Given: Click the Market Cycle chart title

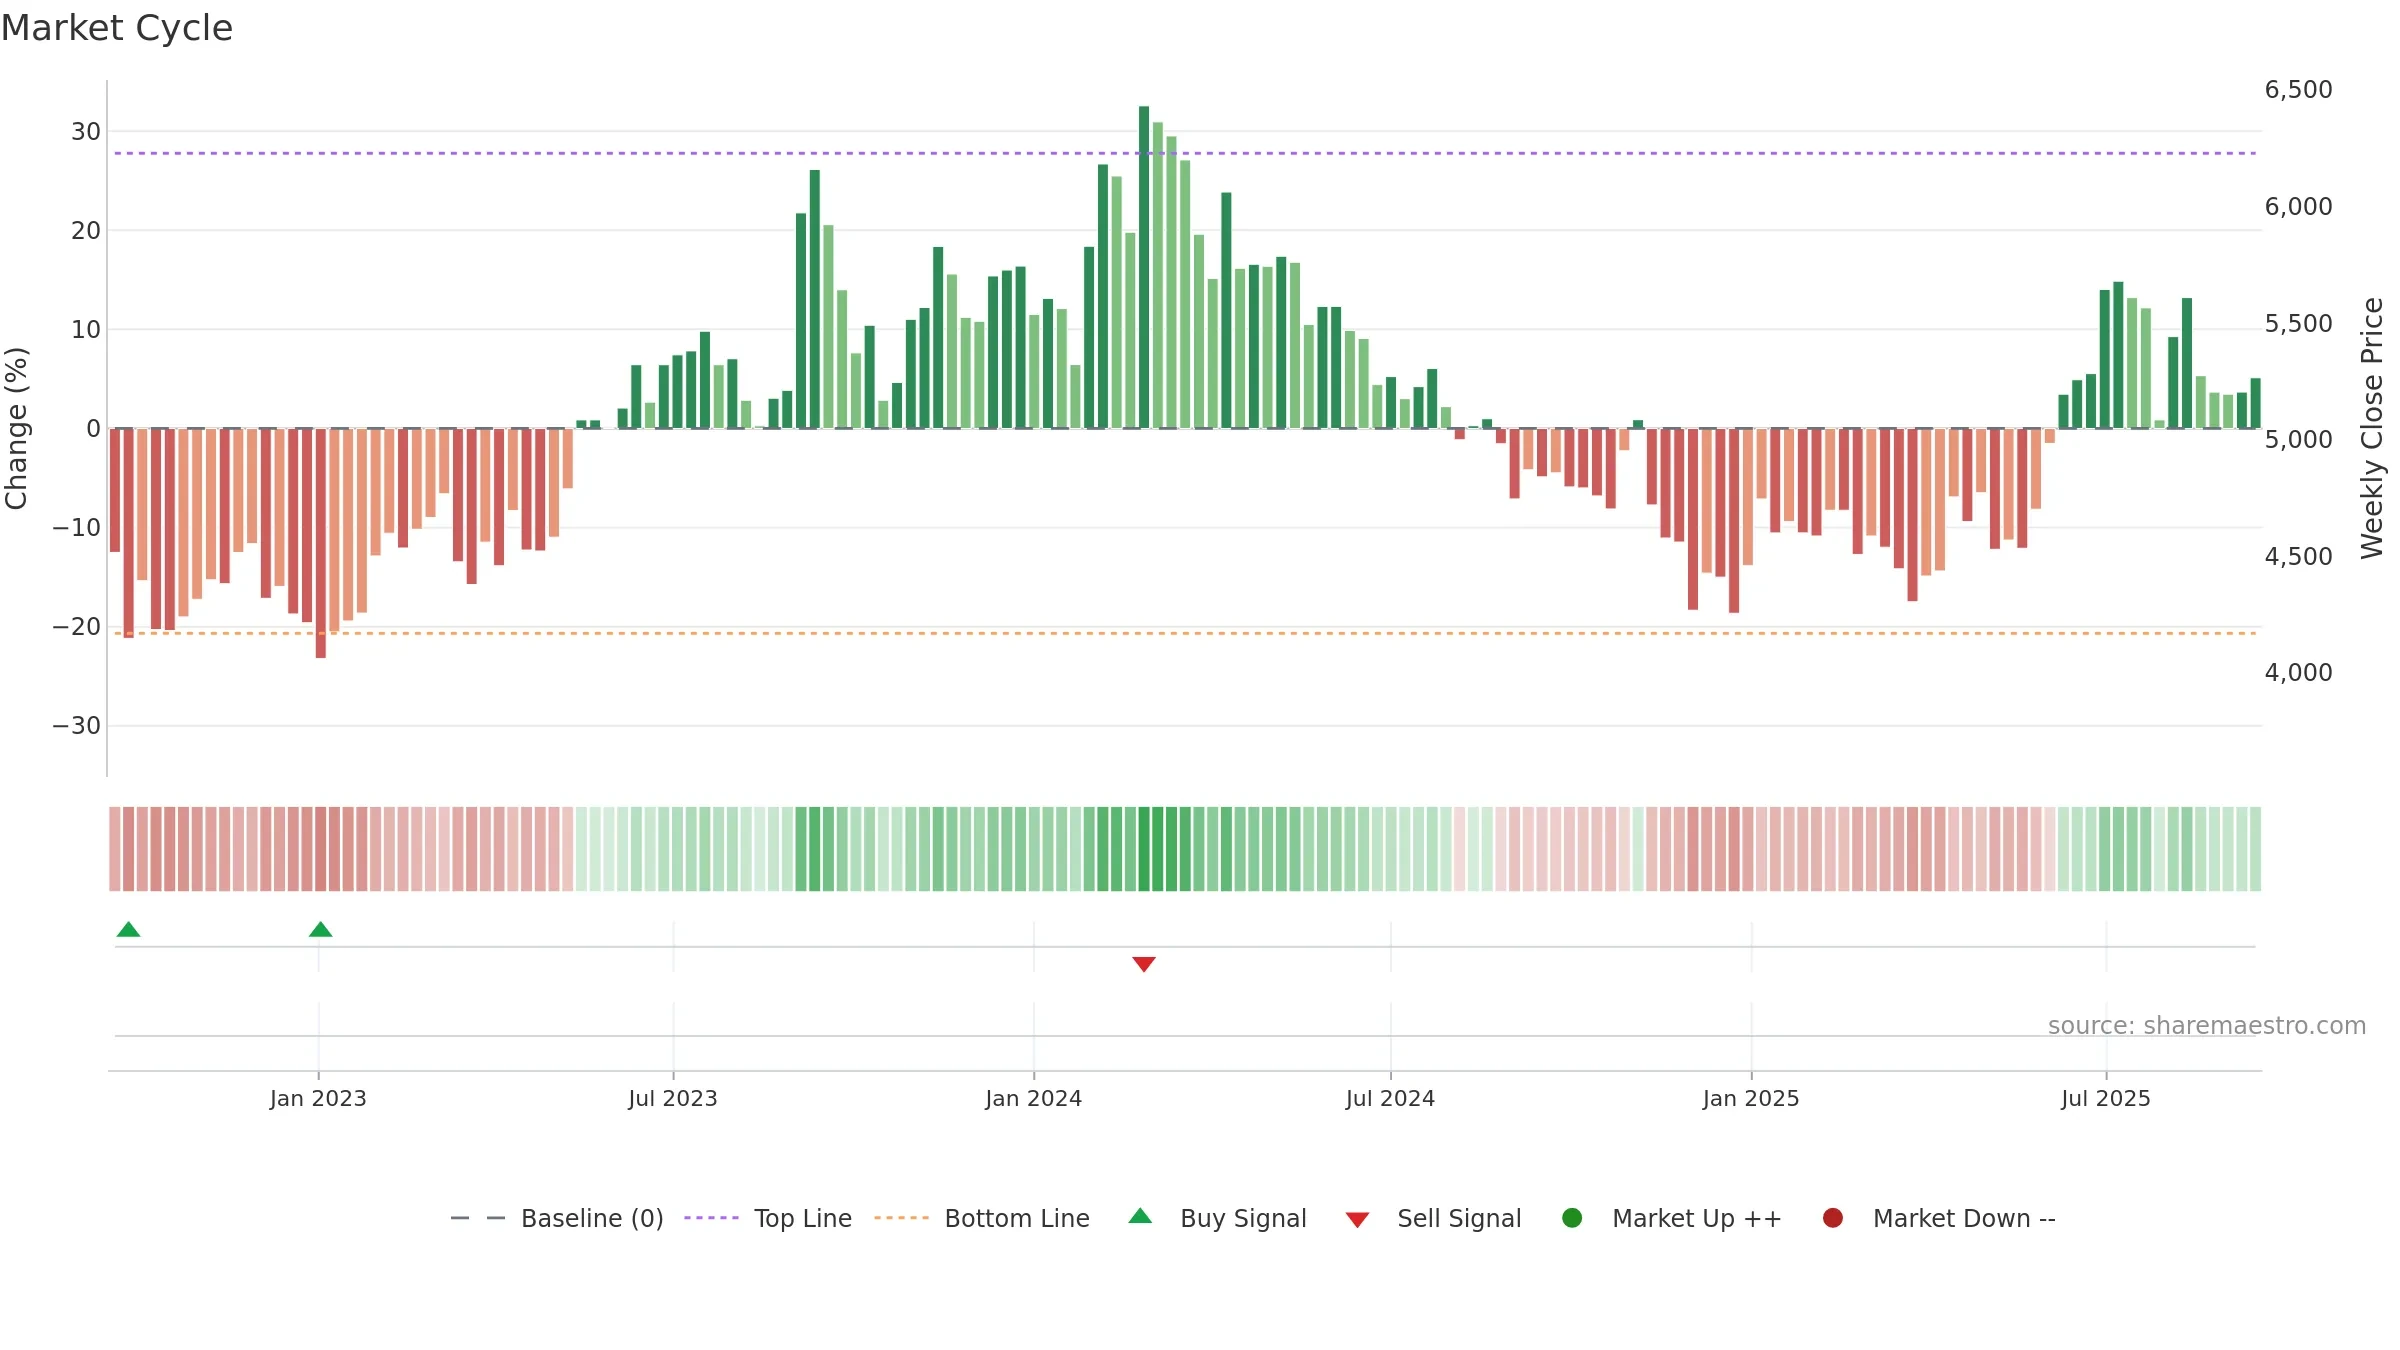Looking at the screenshot, I should click(x=117, y=28).
